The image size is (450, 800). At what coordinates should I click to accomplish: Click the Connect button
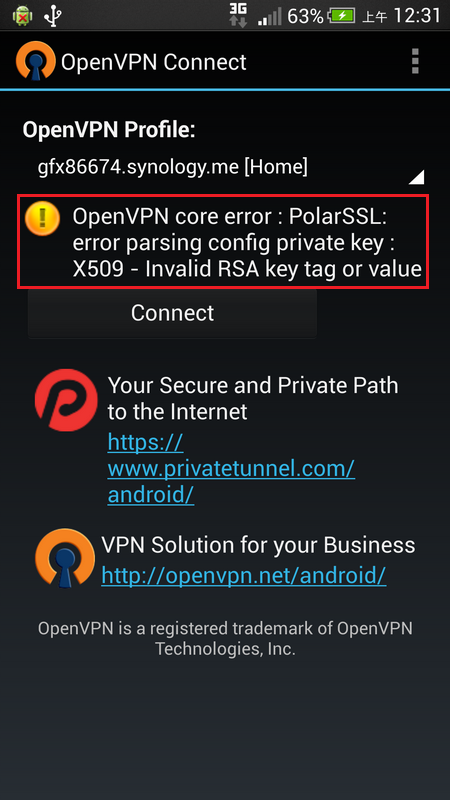(x=172, y=313)
